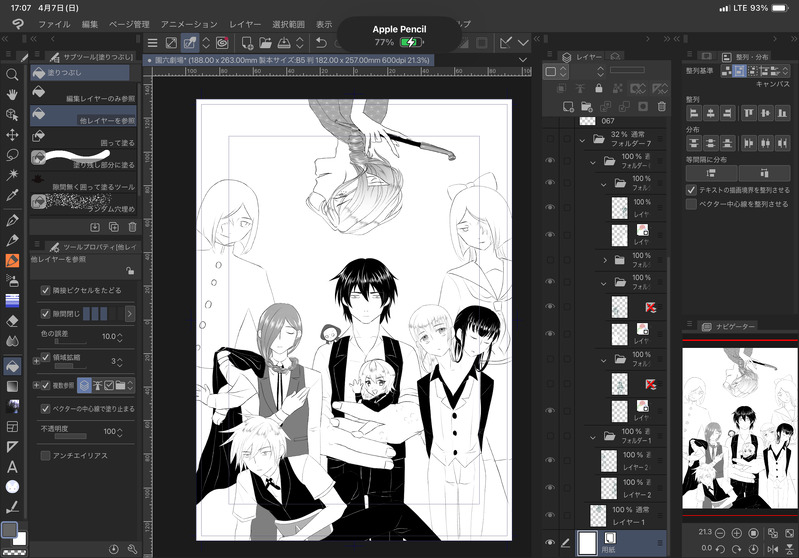Uncheck テキストの描画境界を整列させる
Screen dimensions: 799x558
pyautogui.click(x=691, y=190)
